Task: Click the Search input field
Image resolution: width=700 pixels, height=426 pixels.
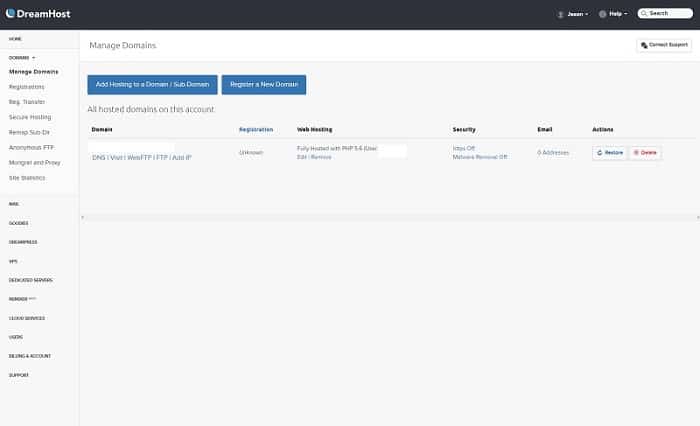Action: coord(665,13)
